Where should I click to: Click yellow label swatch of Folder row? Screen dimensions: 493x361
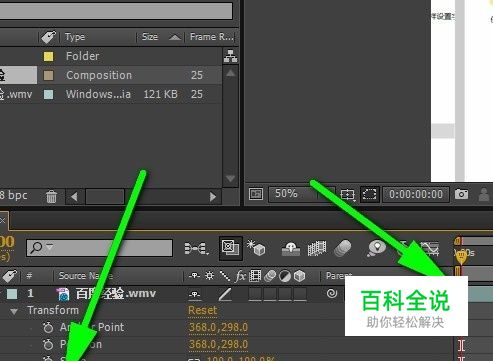click(49, 56)
